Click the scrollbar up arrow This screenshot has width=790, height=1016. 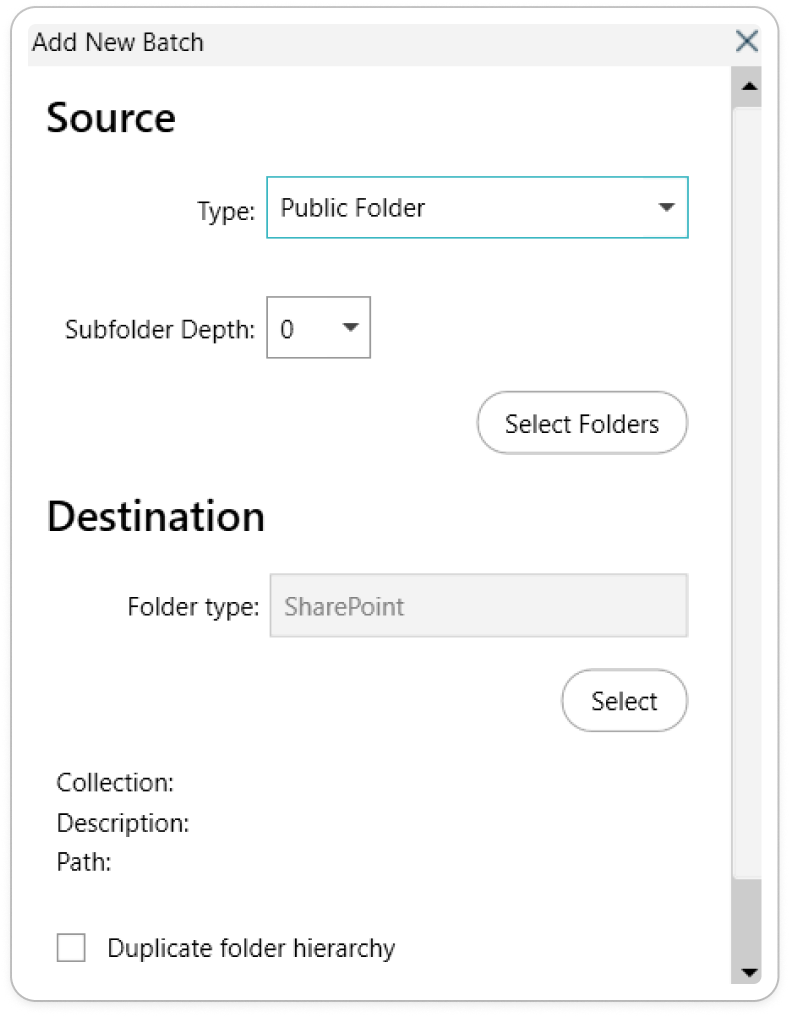pyautogui.click(x=750, y=86)
